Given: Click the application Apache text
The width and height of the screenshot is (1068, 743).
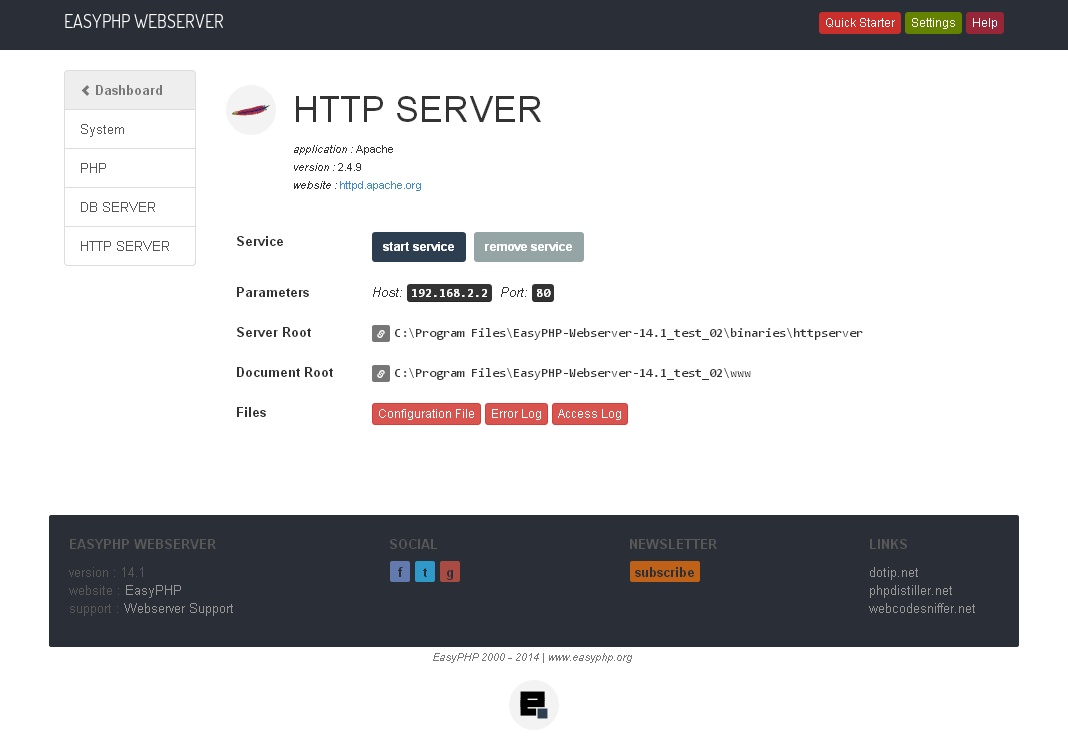Looking at the screenshot, I should (343, 149).
